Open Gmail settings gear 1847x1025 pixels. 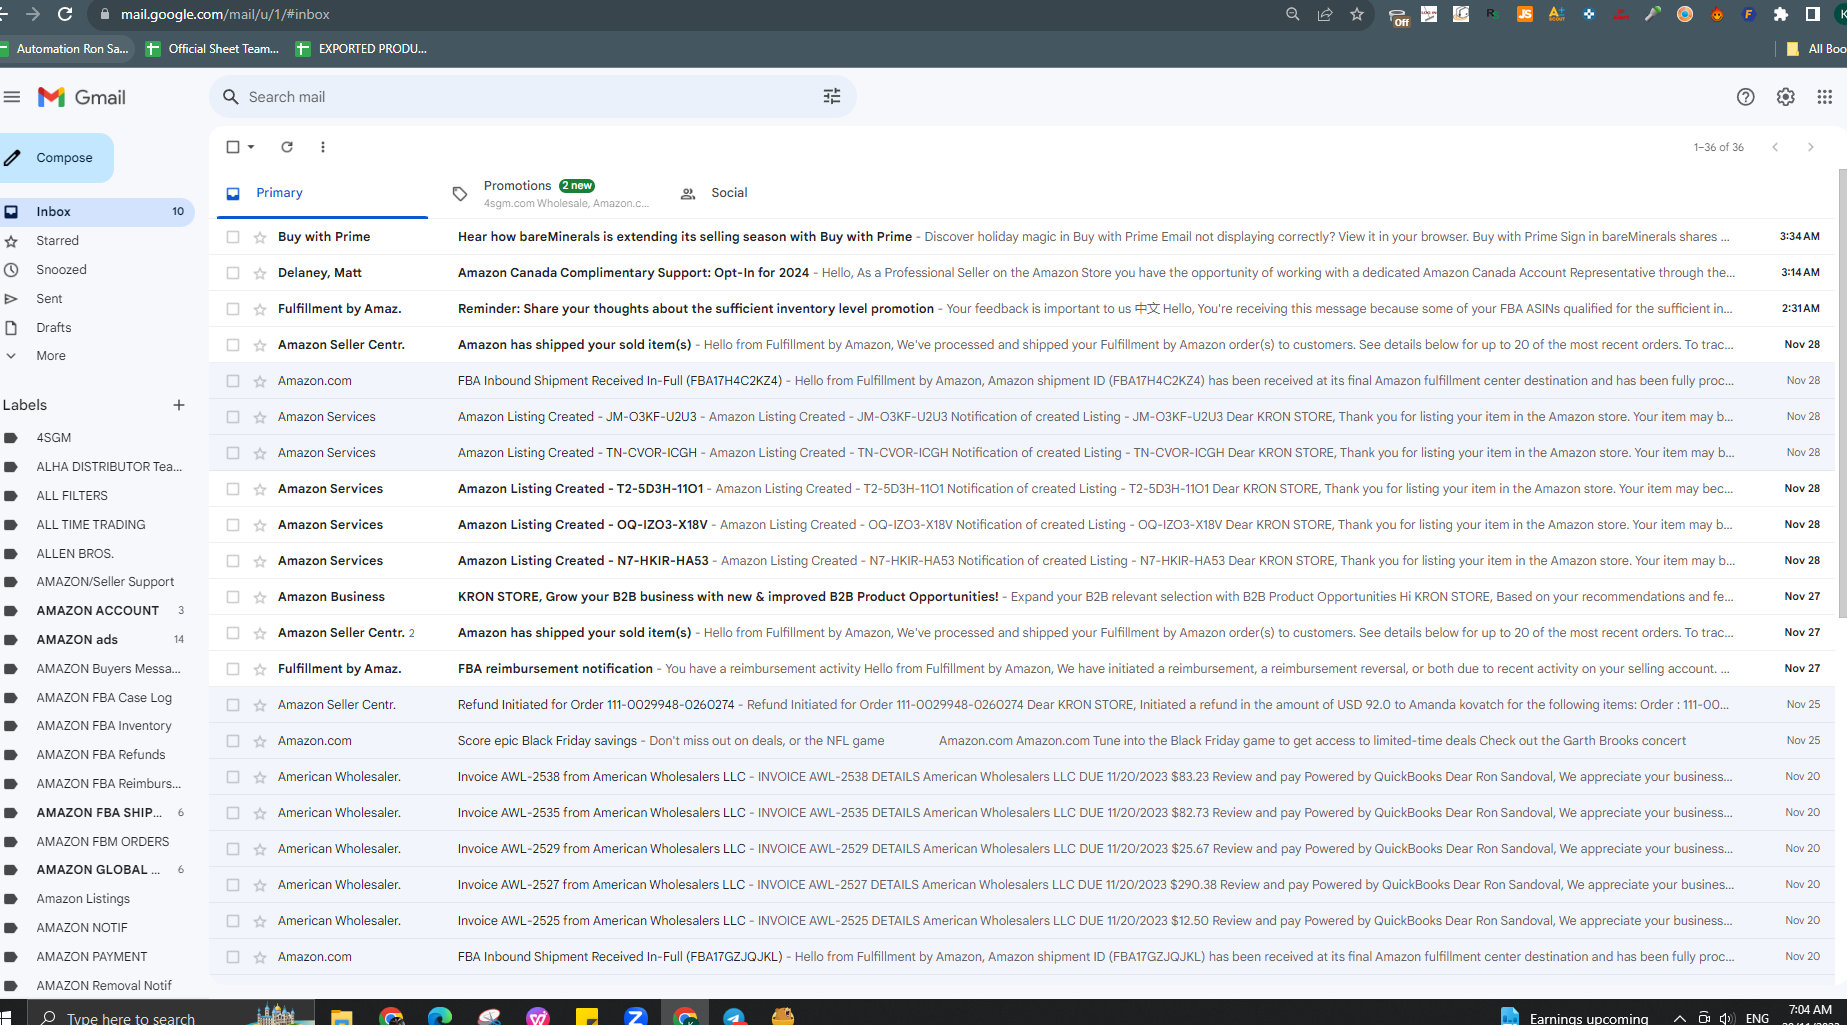pyautogui.click(x=1785, y=97)
